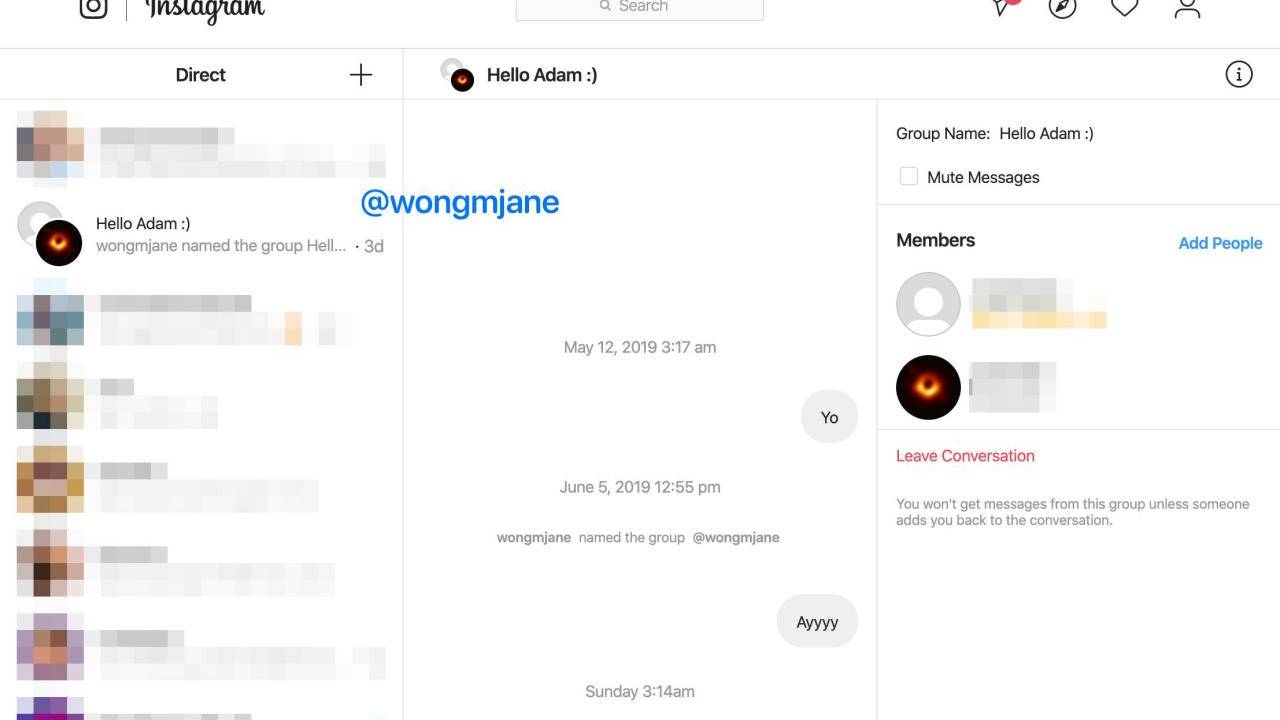Viewport: 1280px width, 720px height.
Task: Start a new message with plus icon
Action: pos(361,75)
